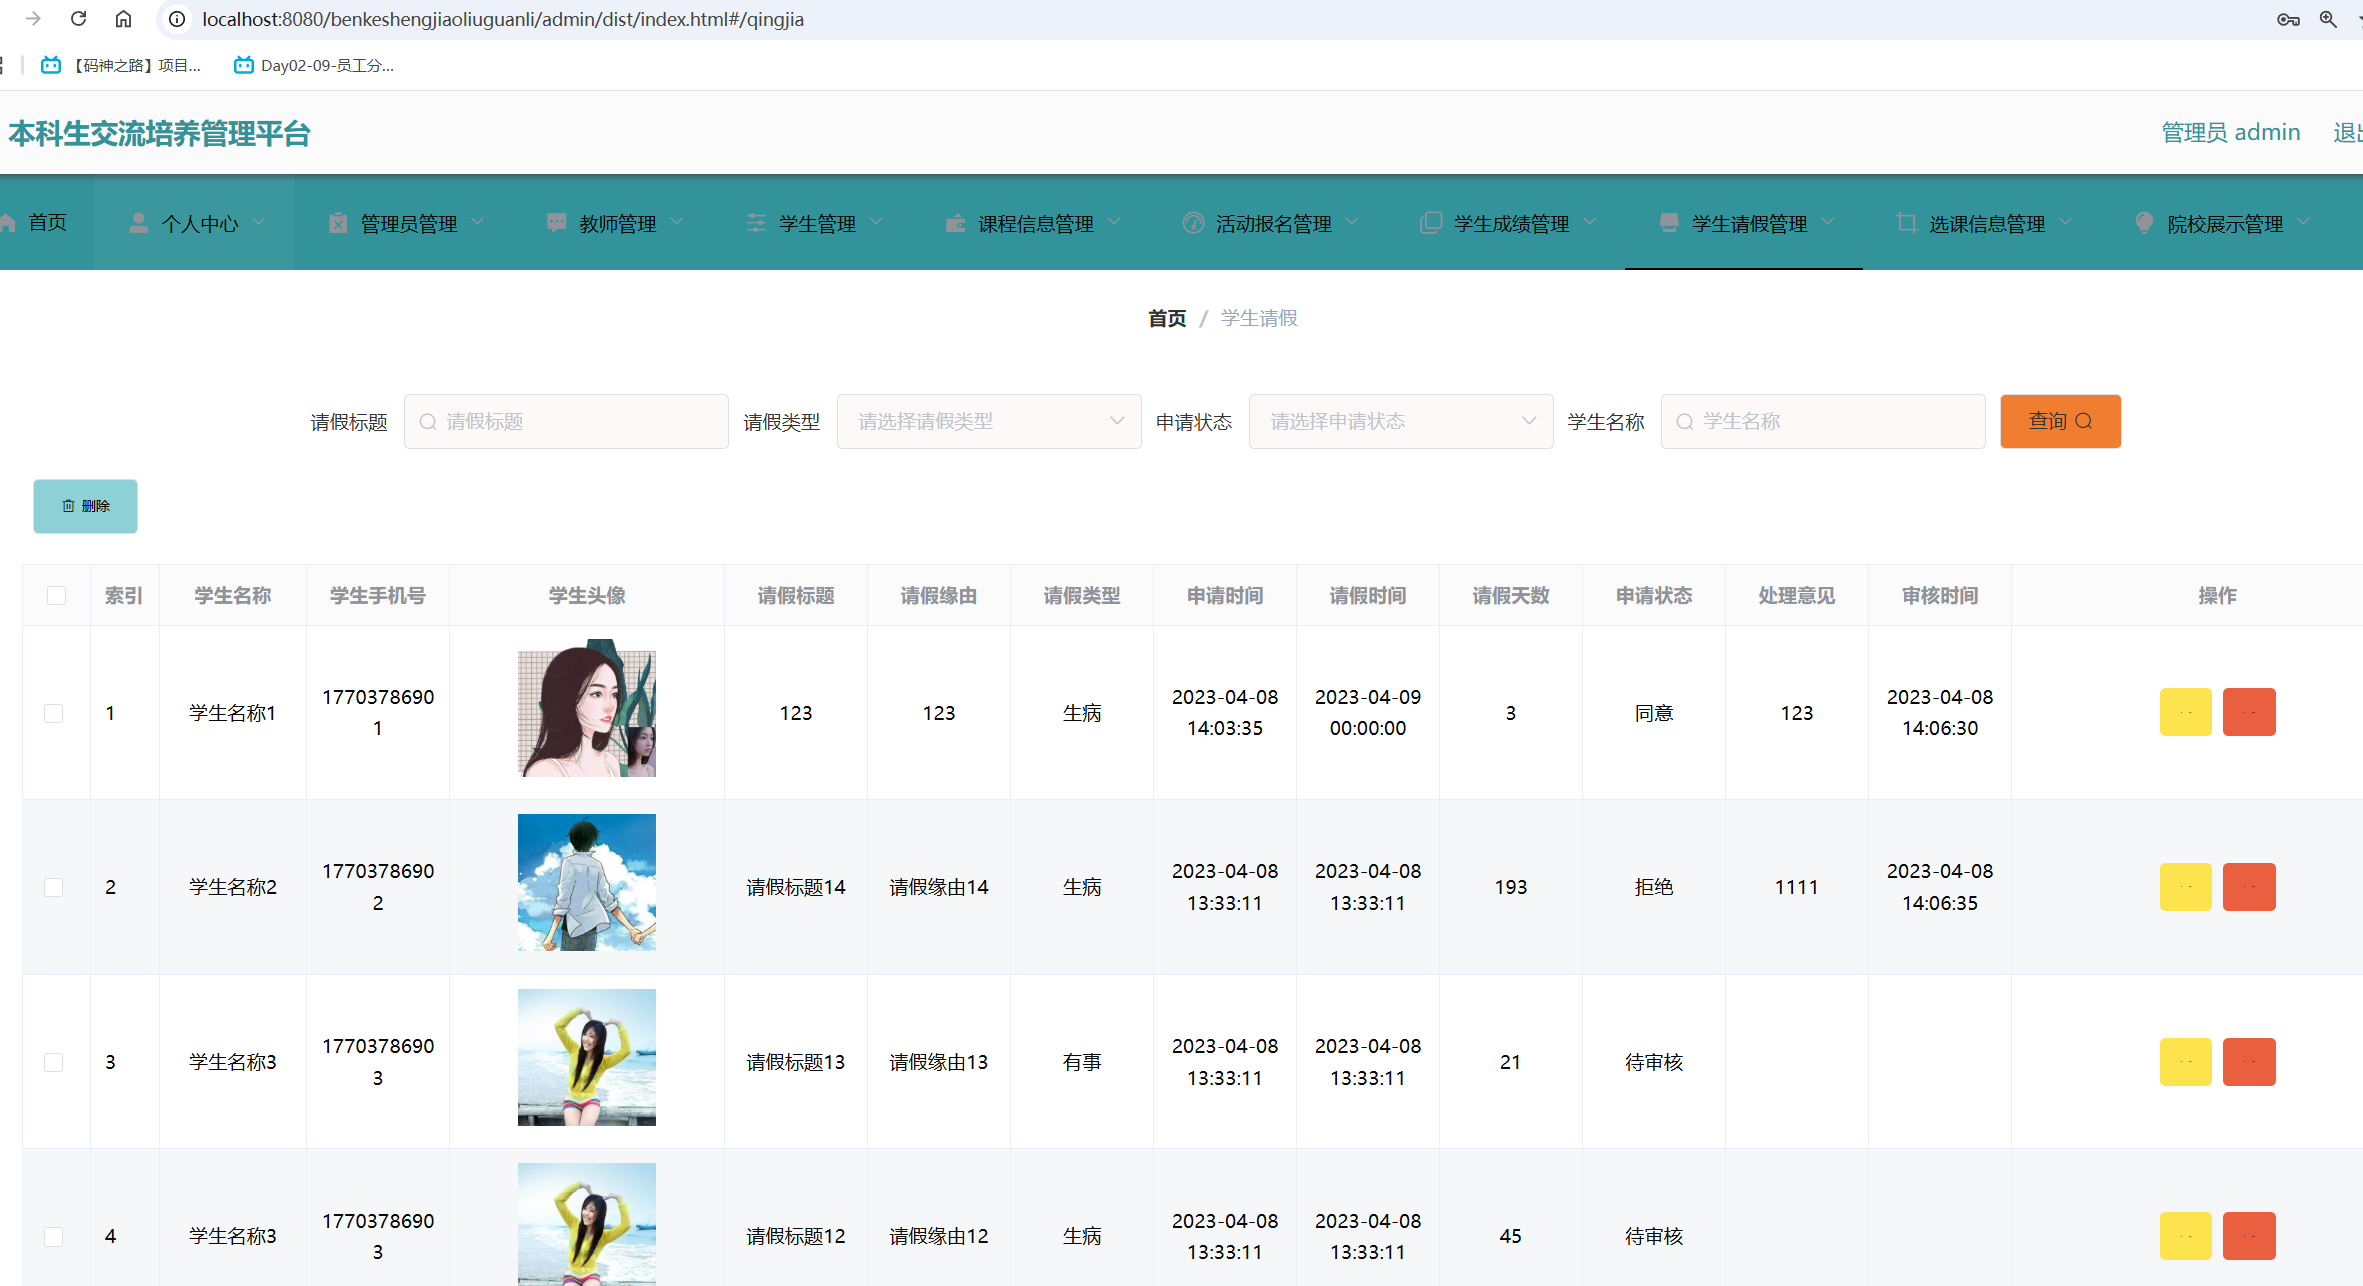The height and width of the screenshot is (1286, 2363).
Task: Click the wallet icon beside 课程信息管理
Action: [x=955, y=223]
